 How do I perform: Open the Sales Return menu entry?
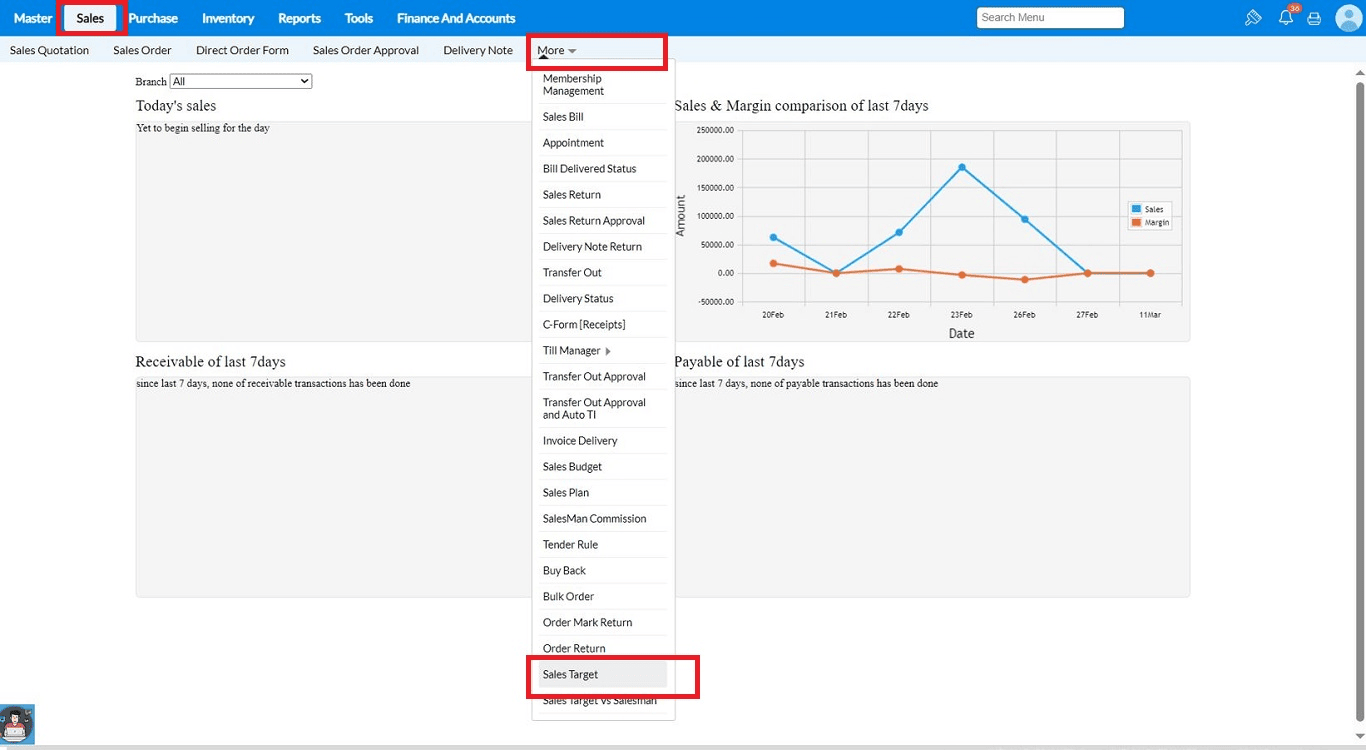point(572,195)
